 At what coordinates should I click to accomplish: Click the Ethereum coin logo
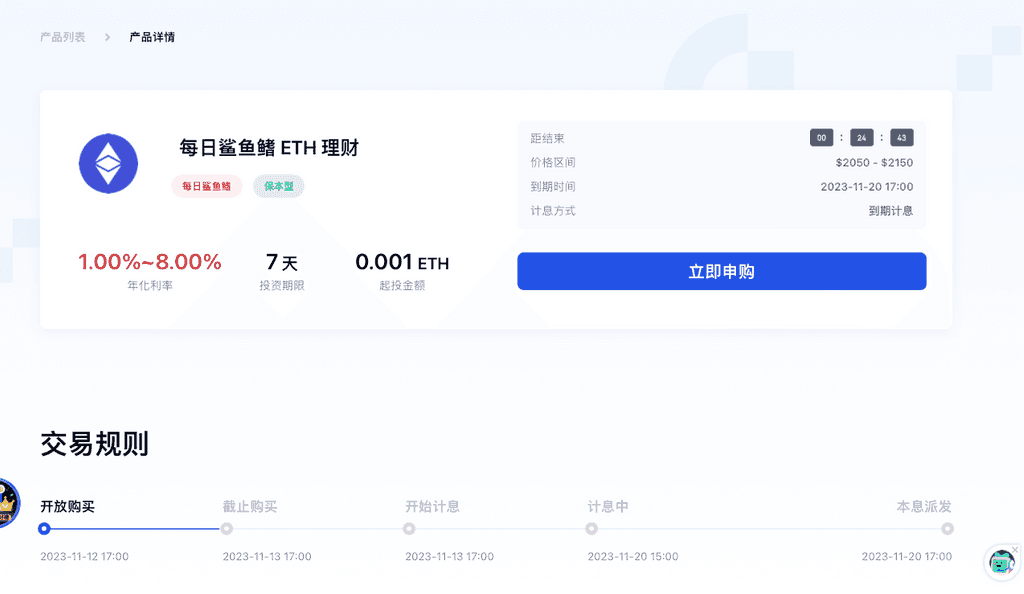coord(108,163)
